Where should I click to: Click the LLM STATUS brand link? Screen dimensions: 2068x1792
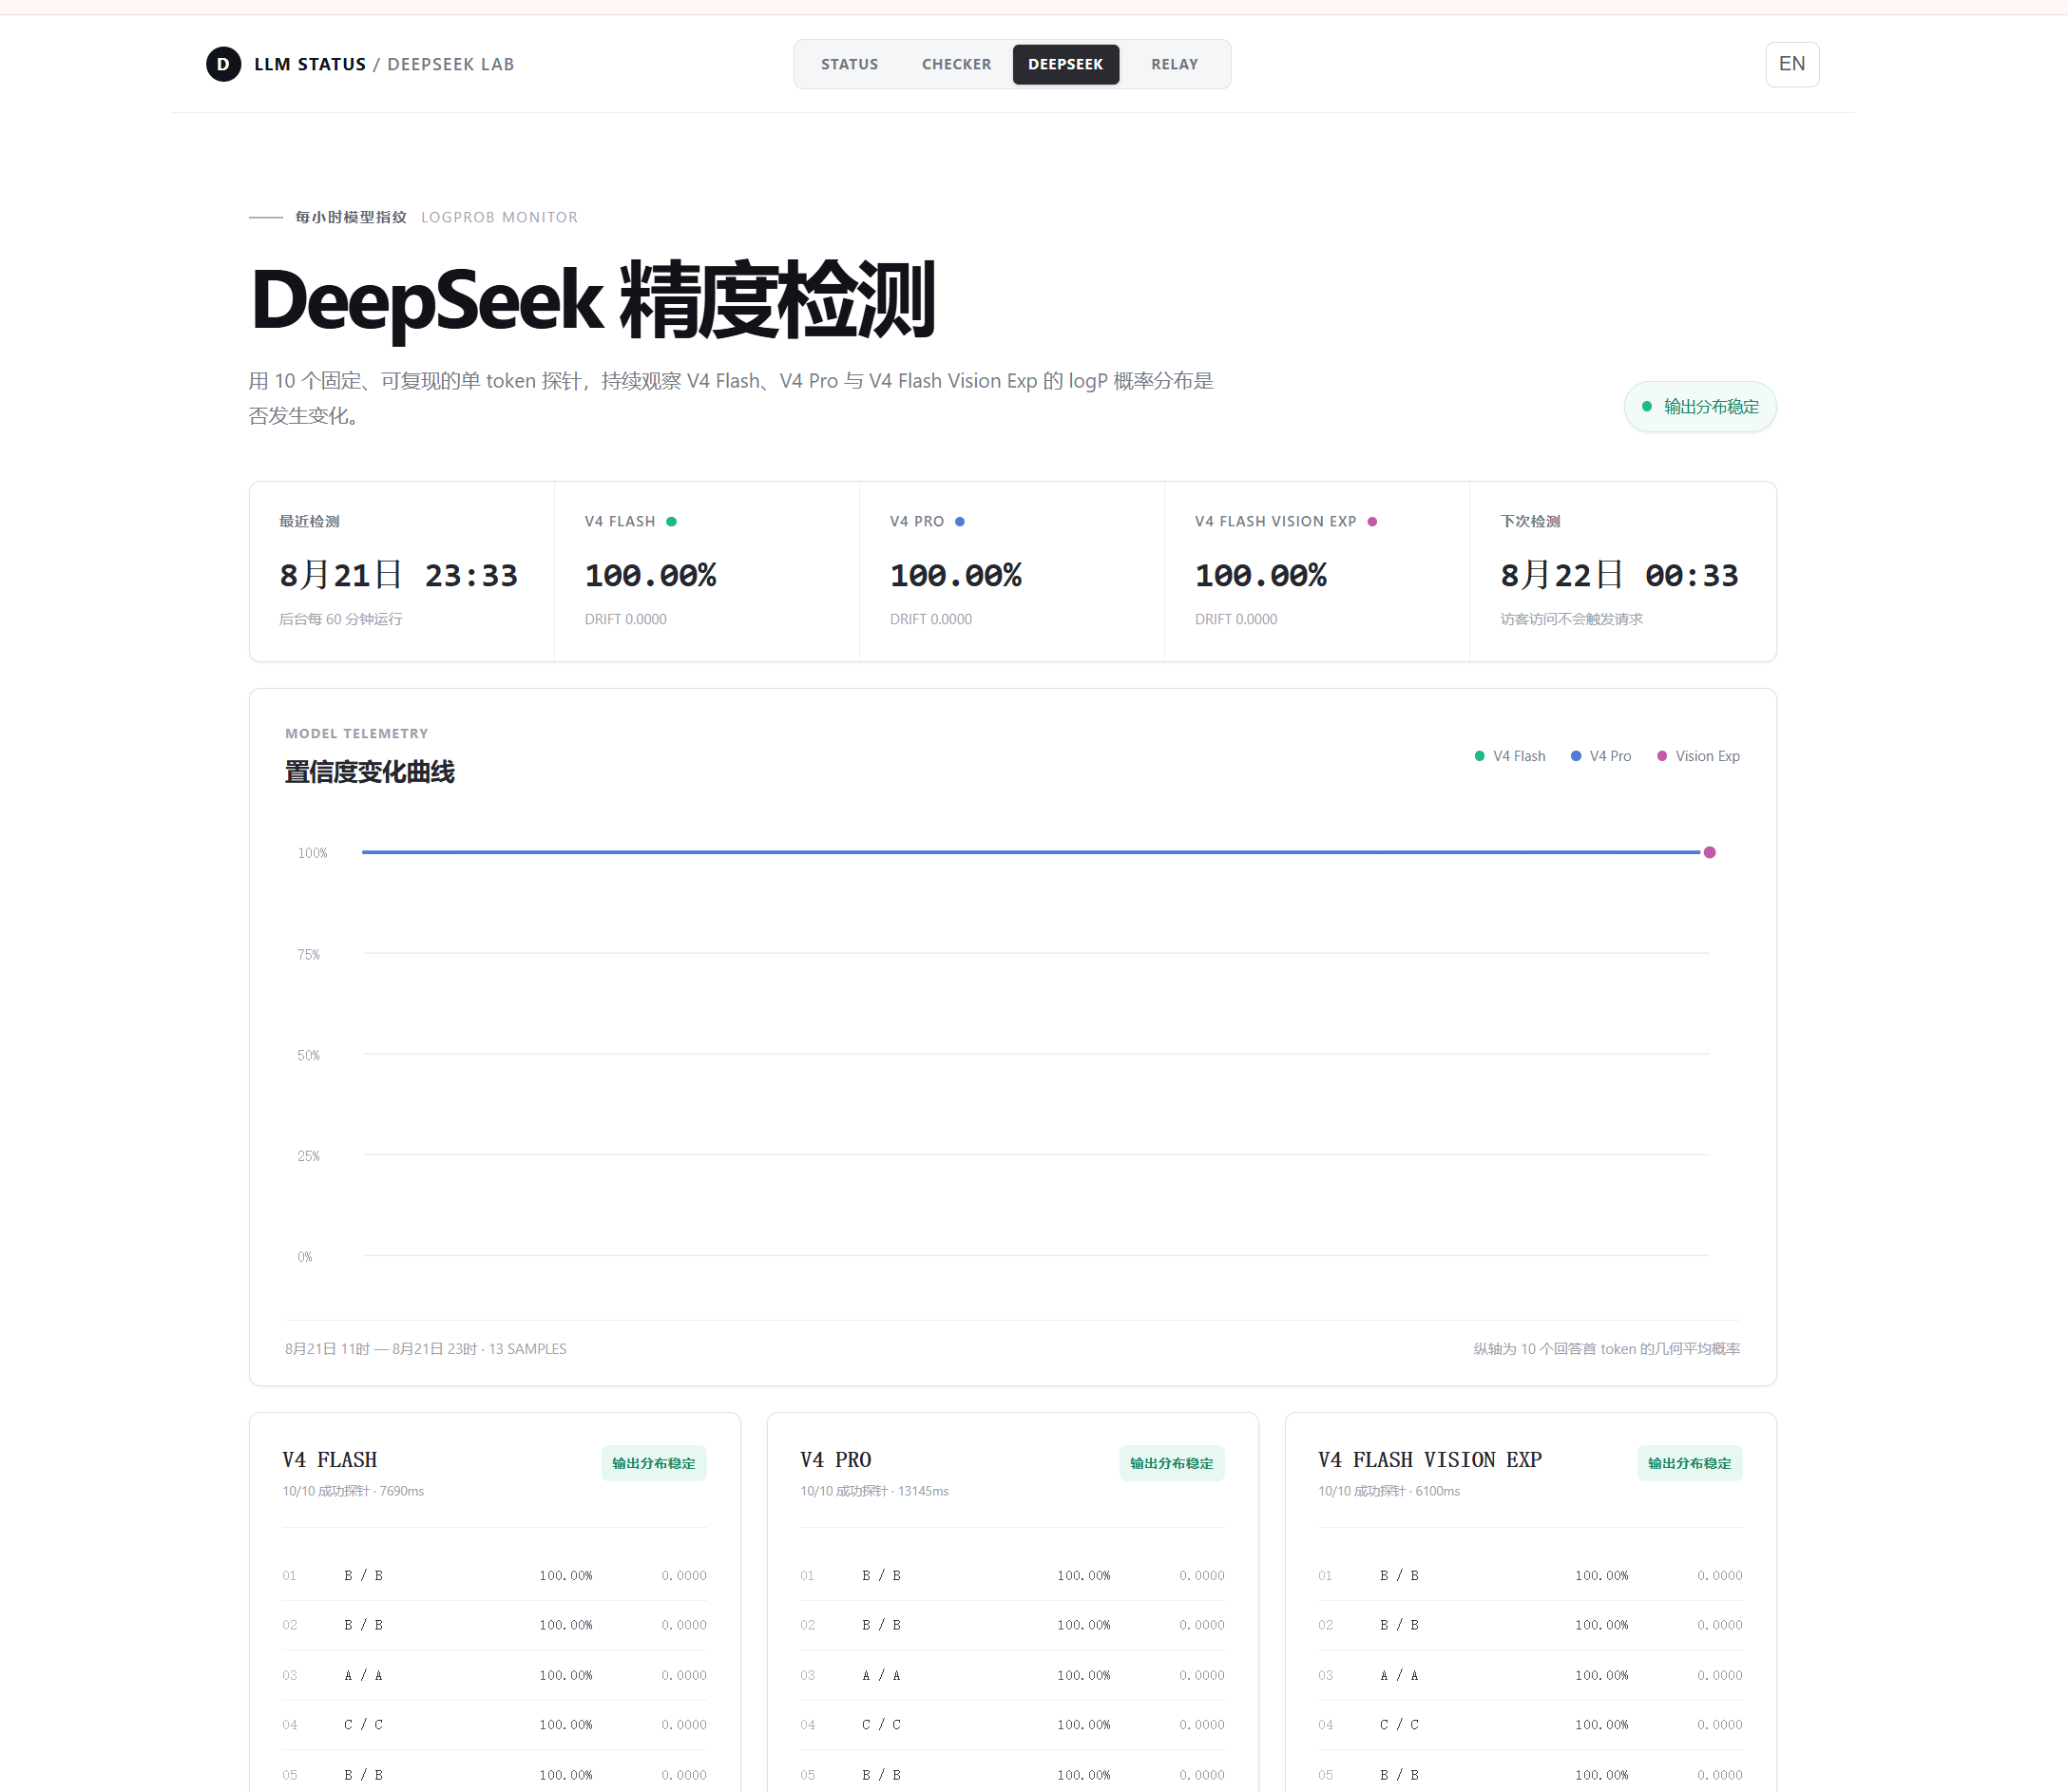310,64
